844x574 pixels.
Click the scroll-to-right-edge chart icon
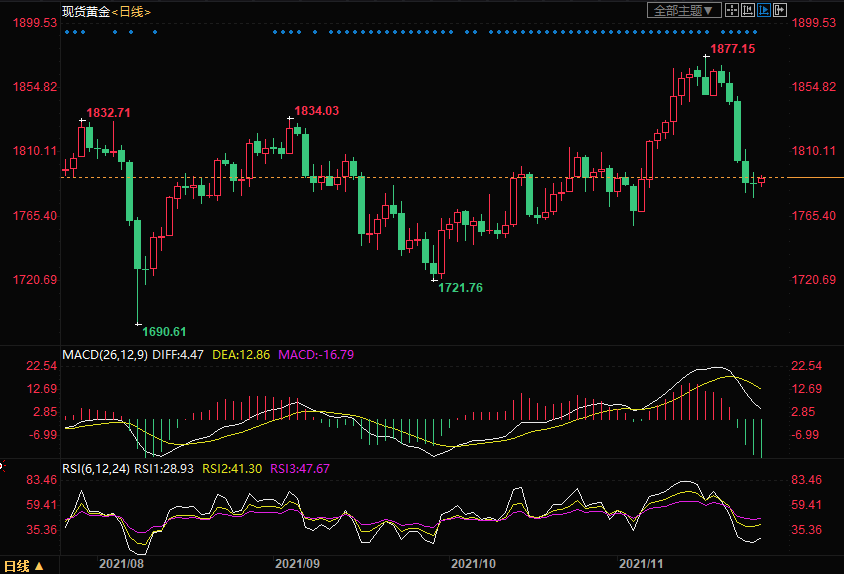tap(780, 10)
